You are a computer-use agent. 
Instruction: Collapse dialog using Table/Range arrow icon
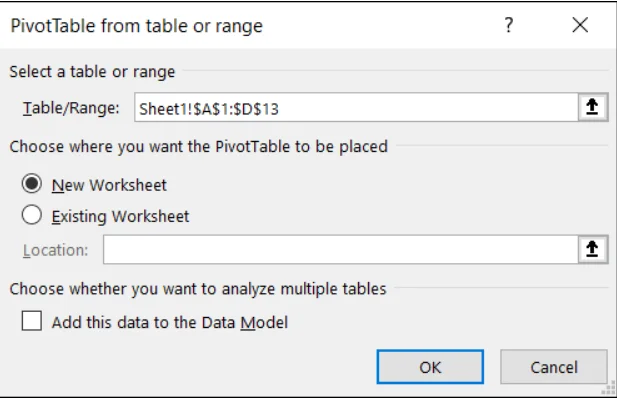[x=593, y=108]
